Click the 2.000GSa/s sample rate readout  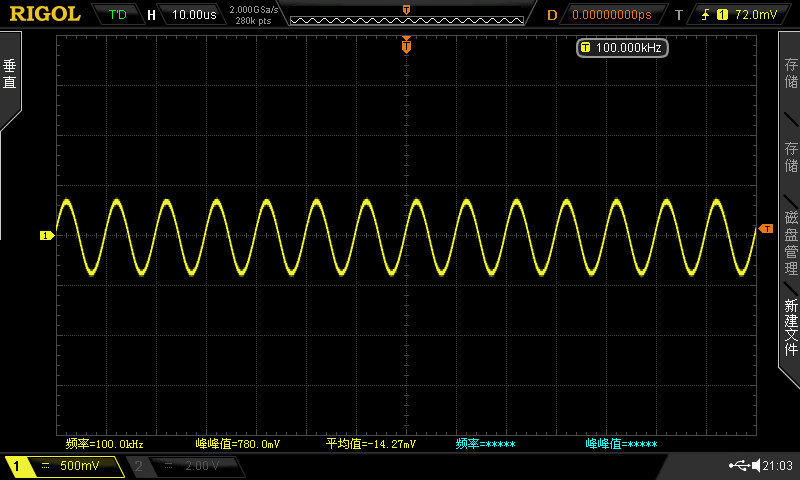[x=254, y=10]
